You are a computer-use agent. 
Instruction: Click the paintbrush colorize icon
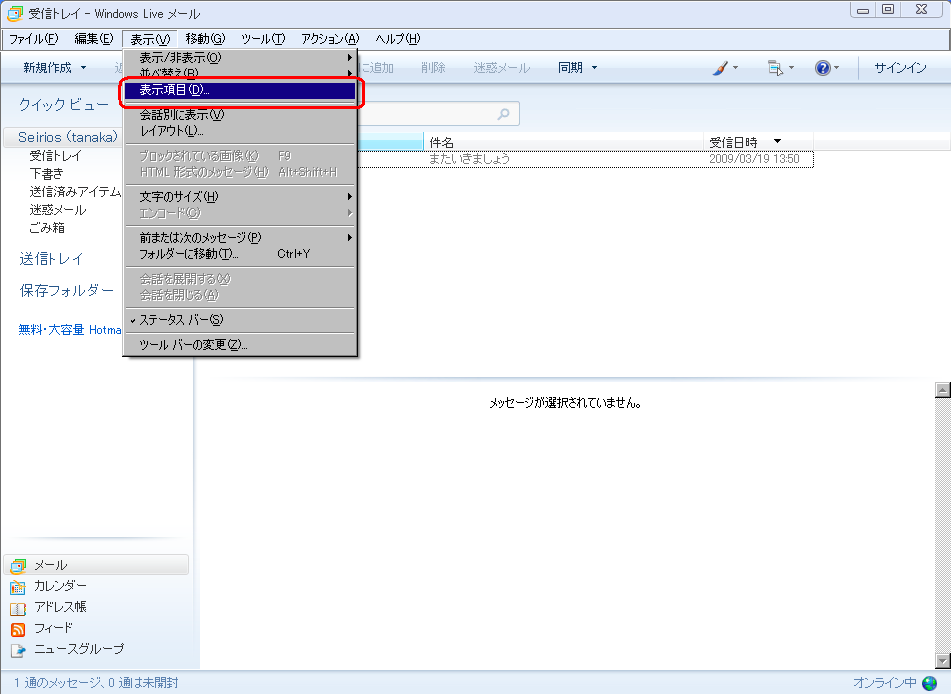(720, 68)
